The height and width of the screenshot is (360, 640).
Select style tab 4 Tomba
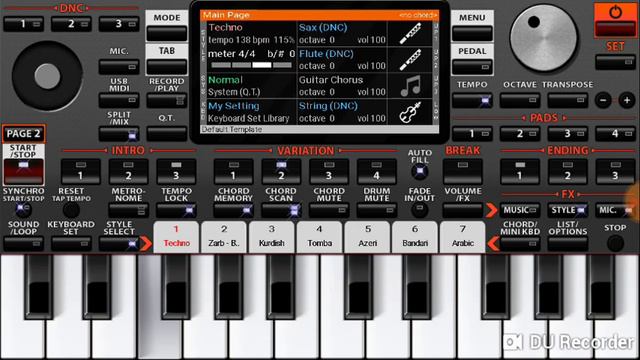(x=319, y=237)
